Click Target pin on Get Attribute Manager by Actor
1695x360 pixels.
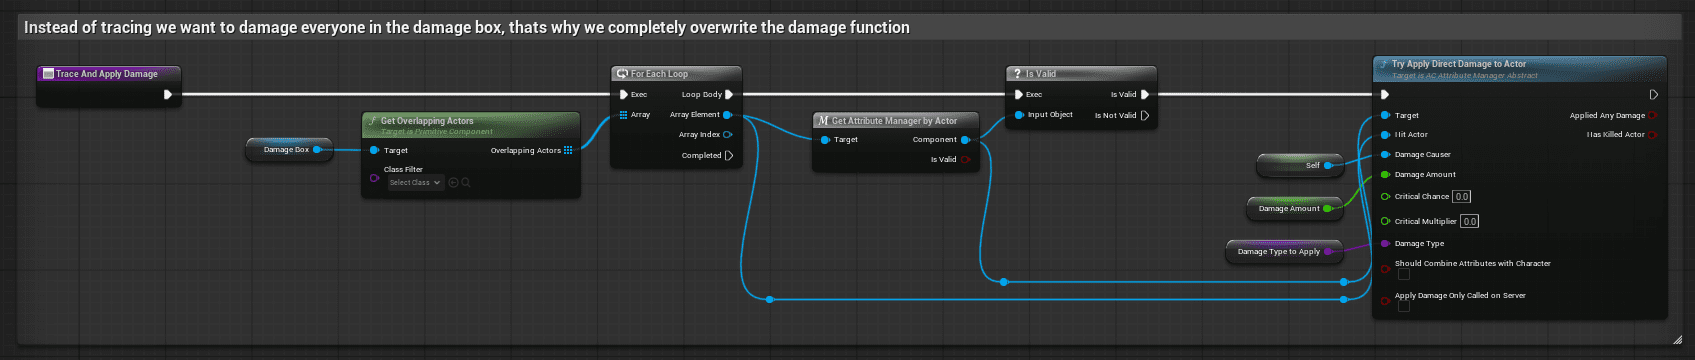(x=825, y=140)
